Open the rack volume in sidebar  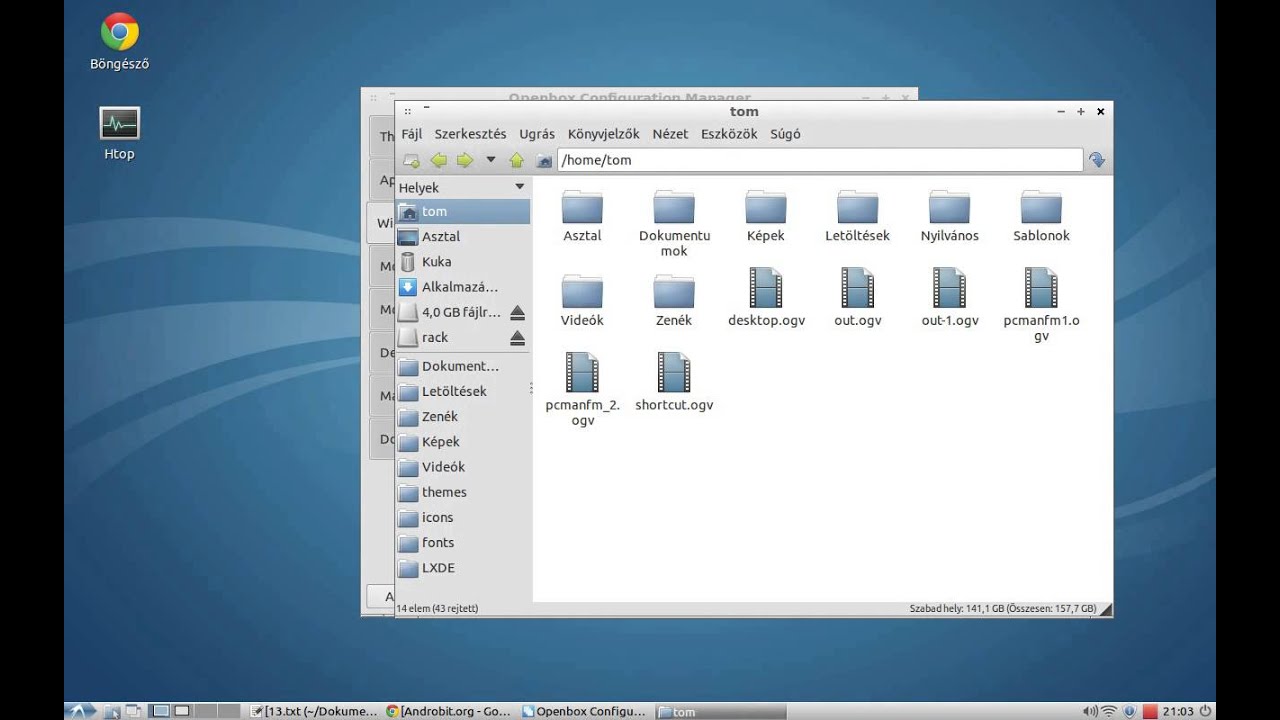[x=450, y=338]
